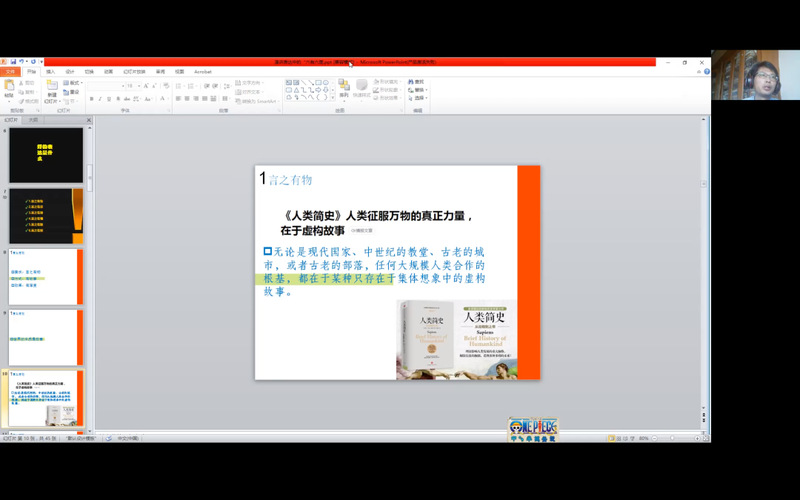Expand the shapes gallery more button
Viewport: 800px width, 500px height.
333,97
